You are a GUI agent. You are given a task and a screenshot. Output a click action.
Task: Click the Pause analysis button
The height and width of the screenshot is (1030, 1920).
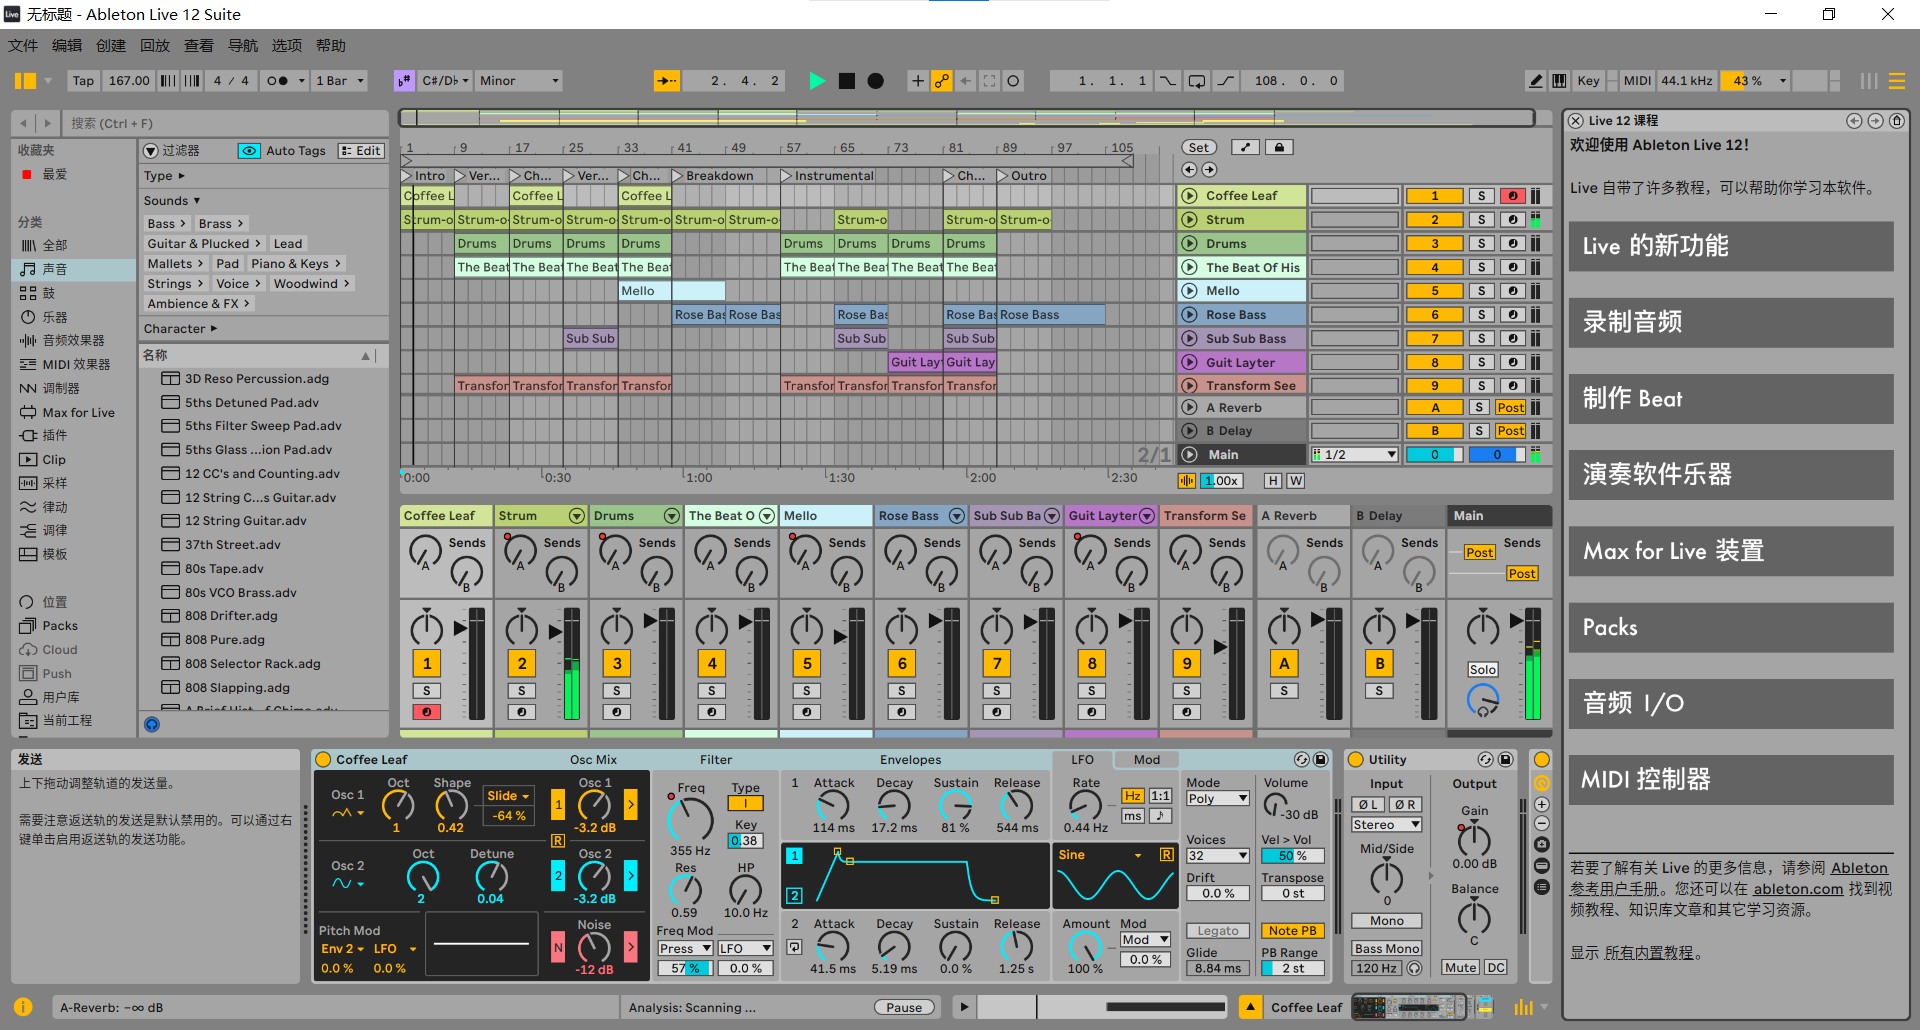pos(904,1008)
